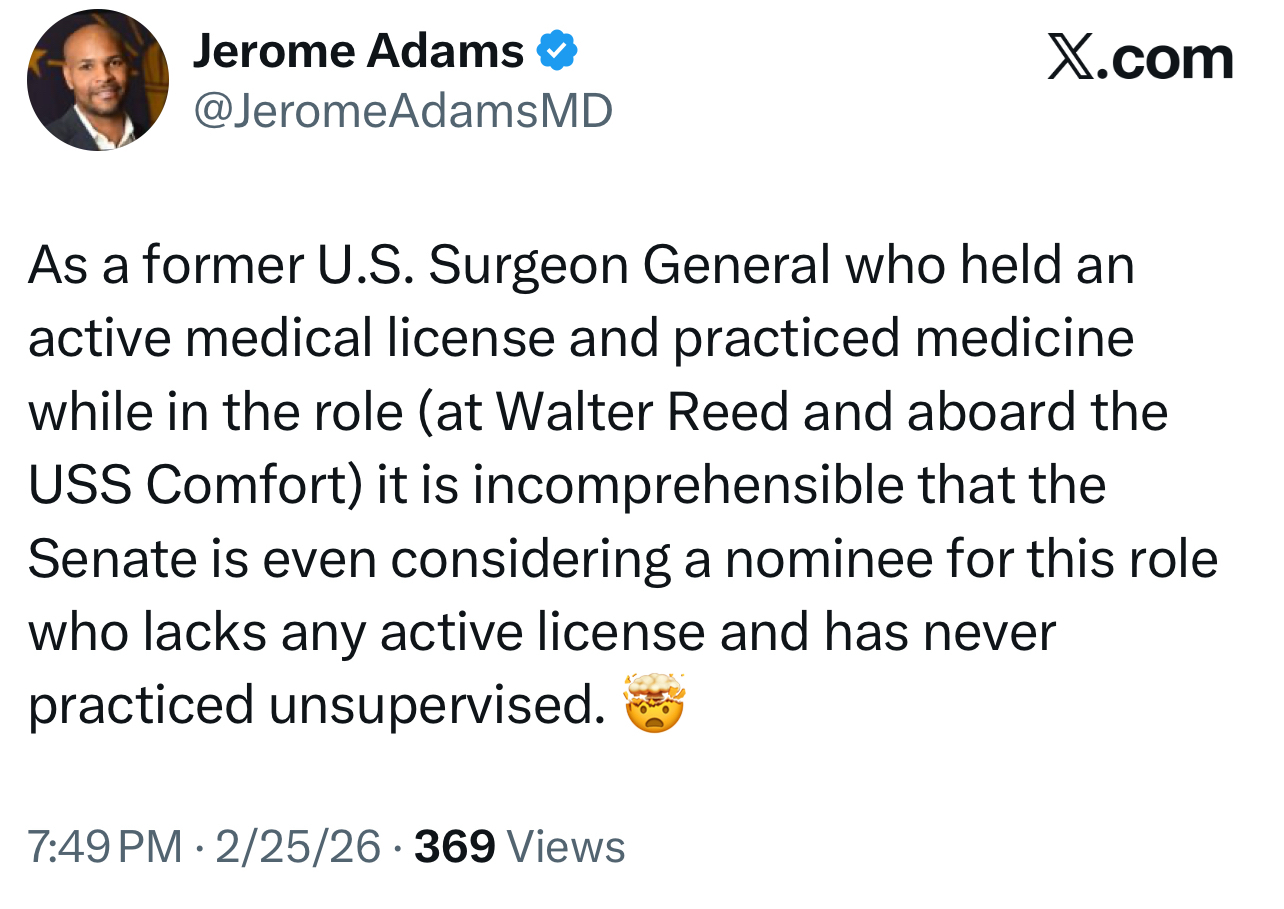Click the 2/25/26 post date
Viewport: 1284px width, 909px height.
point(297,847)
